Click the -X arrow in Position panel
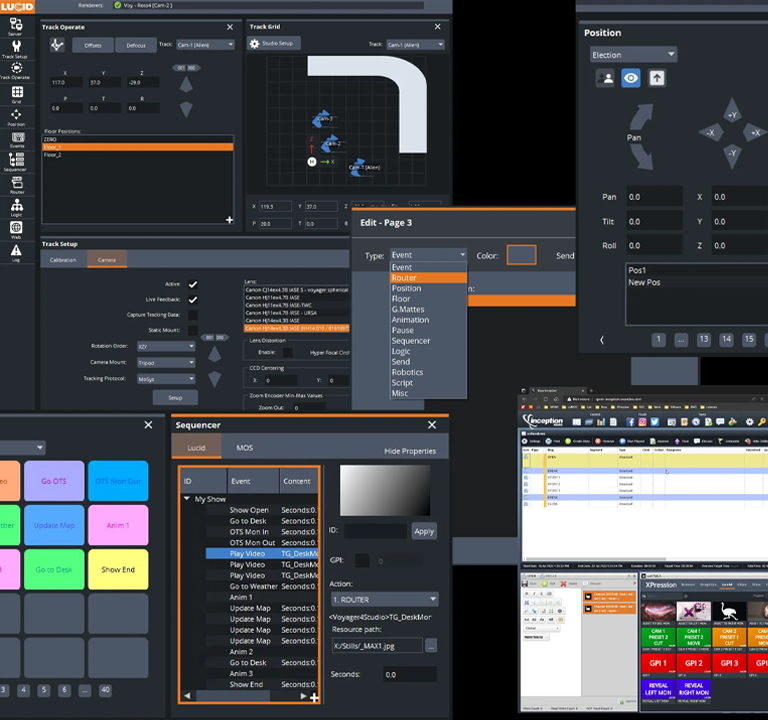The width and height of the screenshot is (768, 720). (x=711, y=133)
